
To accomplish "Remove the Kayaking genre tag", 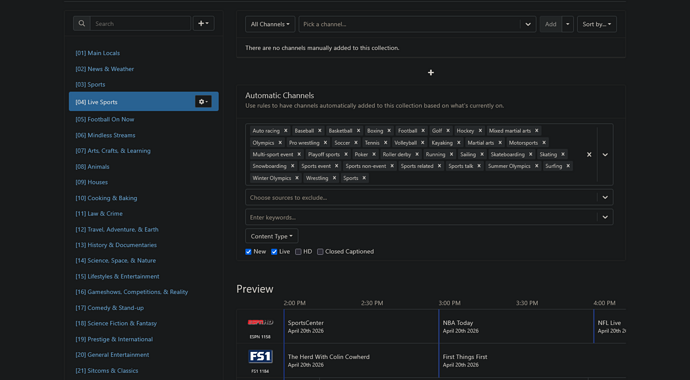I will [459, 142].
